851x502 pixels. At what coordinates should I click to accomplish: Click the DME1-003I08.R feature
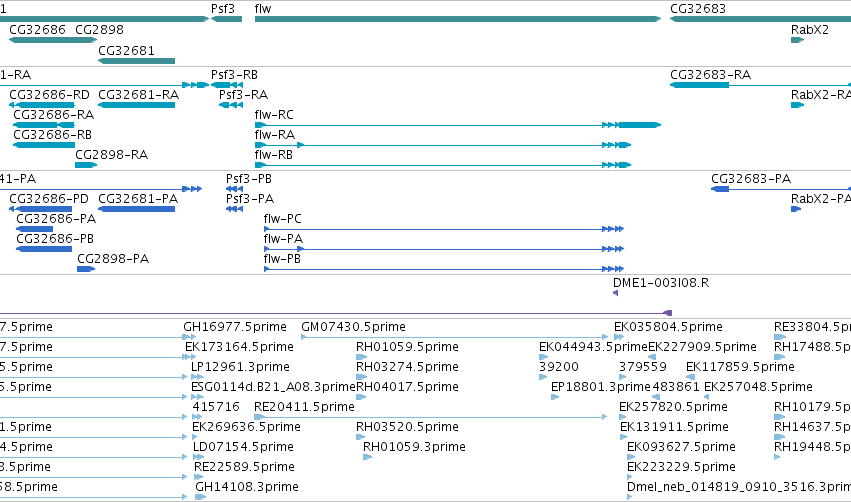pos(615,293)
